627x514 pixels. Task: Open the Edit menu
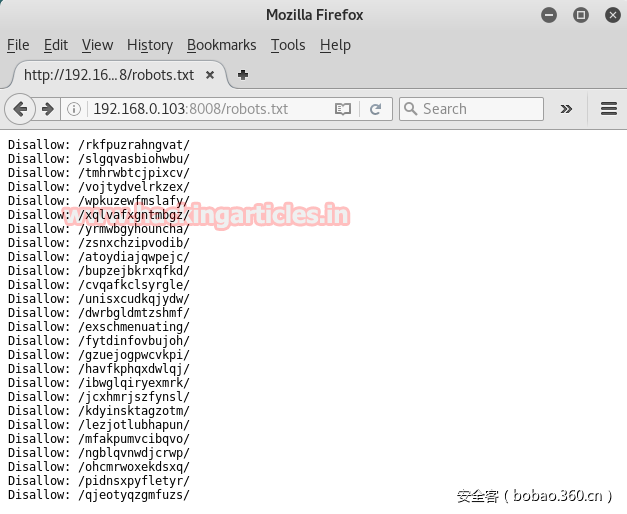coord(56,45)
